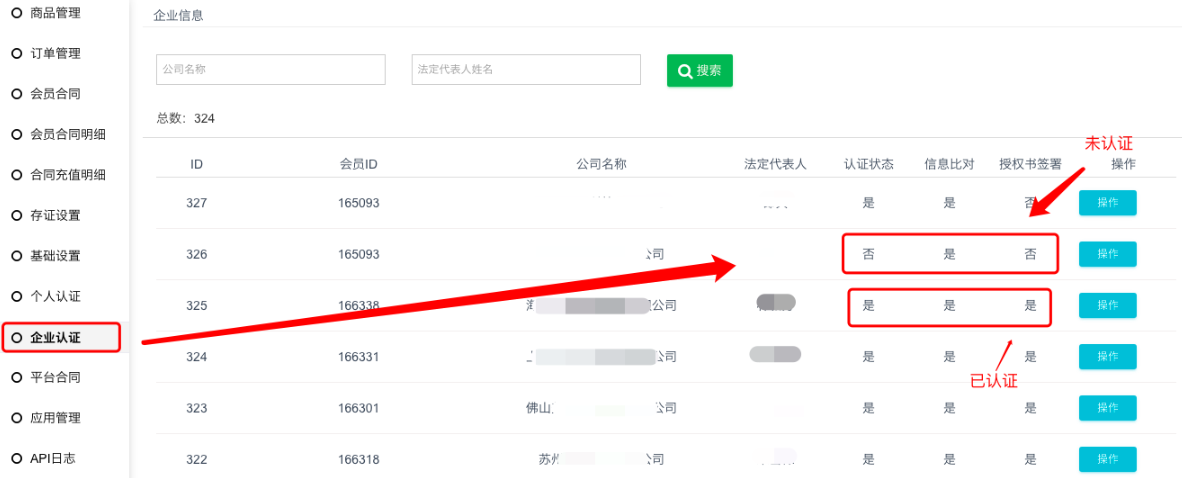1182x478 pixels.
Task: Open 存证设置 sidebar item
Action: click(55, 215)
